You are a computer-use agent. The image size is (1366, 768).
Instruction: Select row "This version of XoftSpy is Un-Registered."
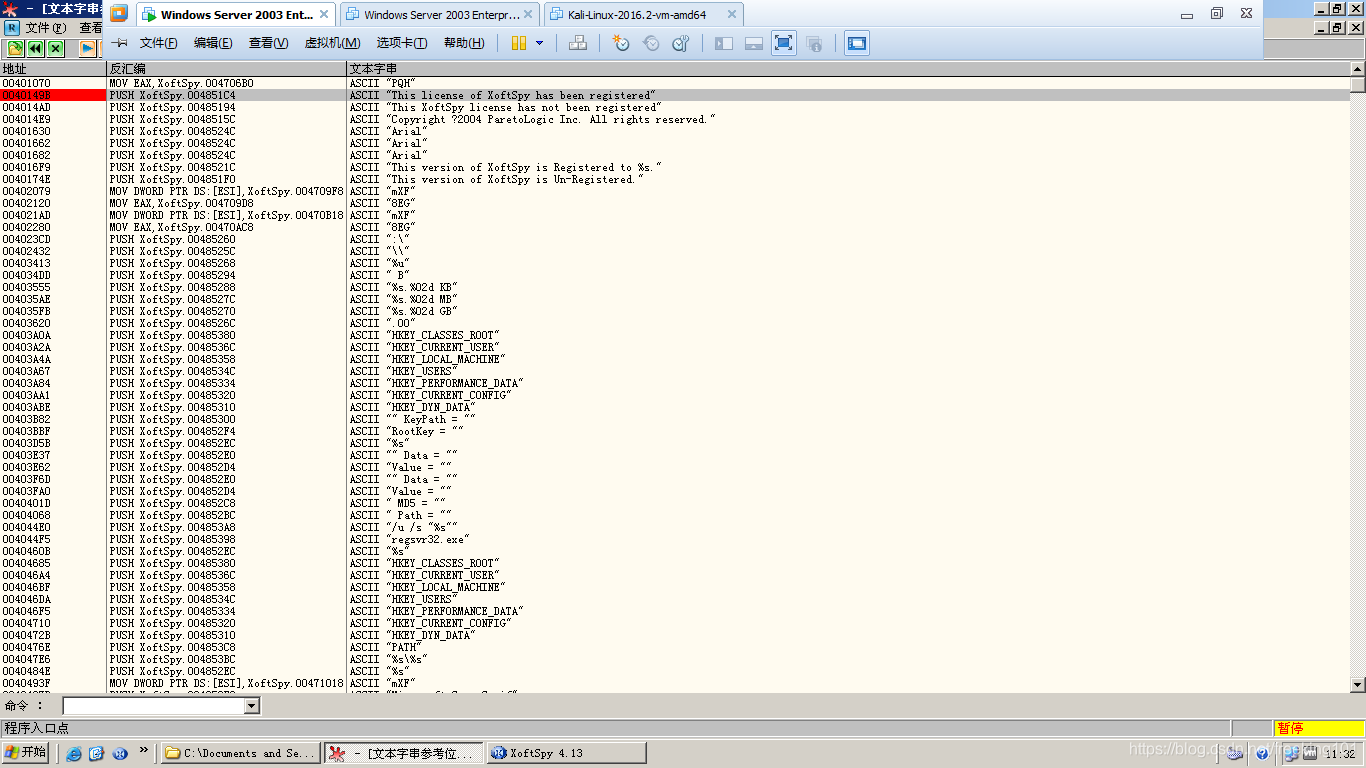click(675, 179)
